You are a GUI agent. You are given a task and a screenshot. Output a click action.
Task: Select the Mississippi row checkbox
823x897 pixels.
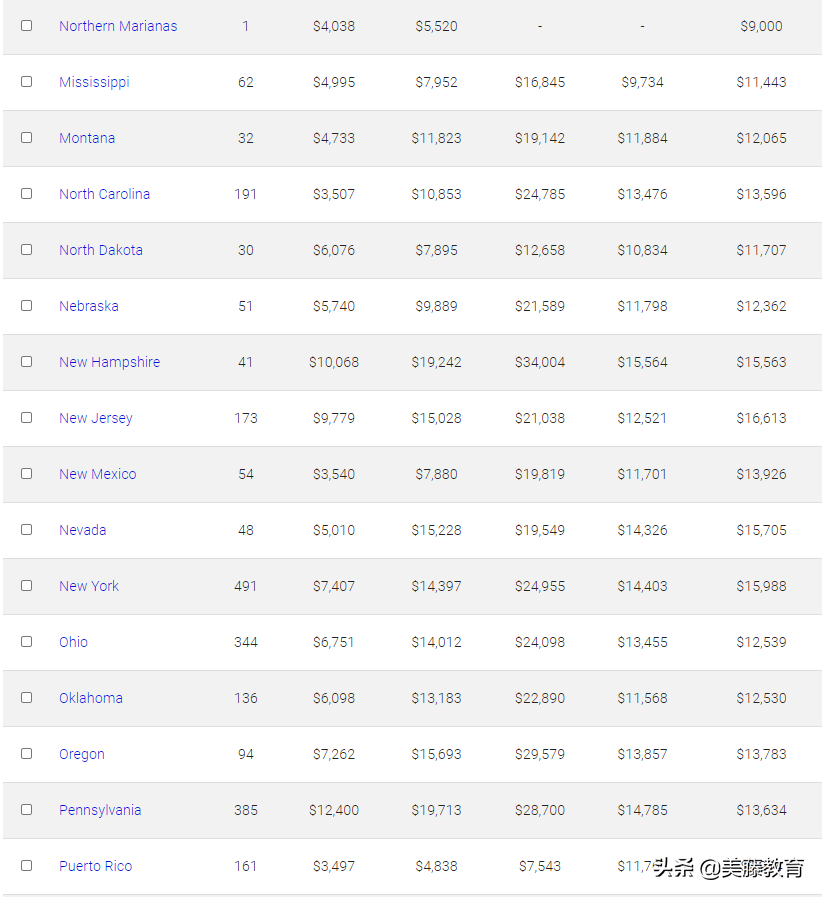pos(27,82)
